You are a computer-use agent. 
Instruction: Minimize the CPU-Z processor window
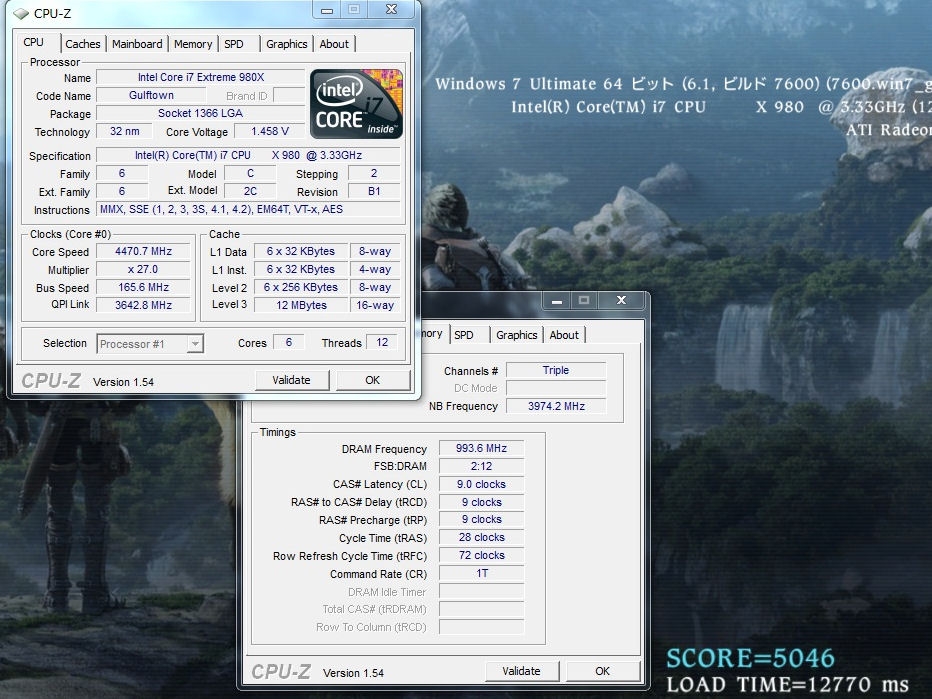(329, 10)
